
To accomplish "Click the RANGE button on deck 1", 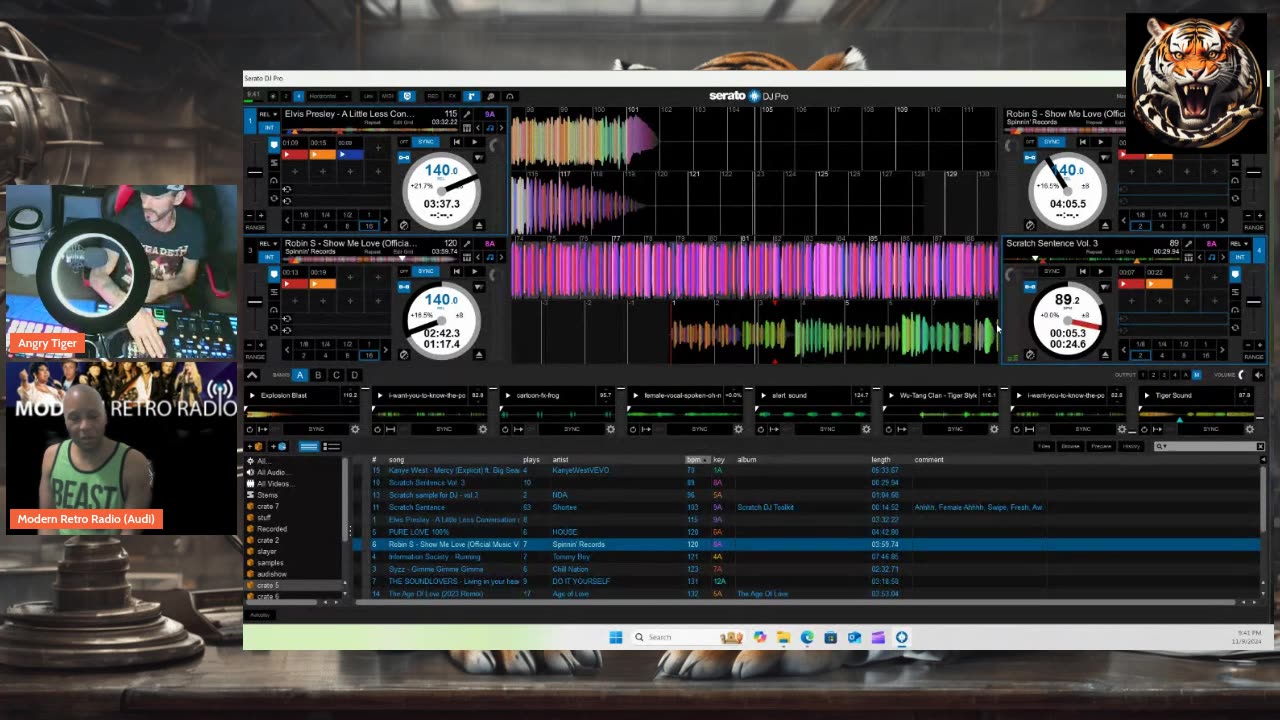I will (x=256, y=228).
